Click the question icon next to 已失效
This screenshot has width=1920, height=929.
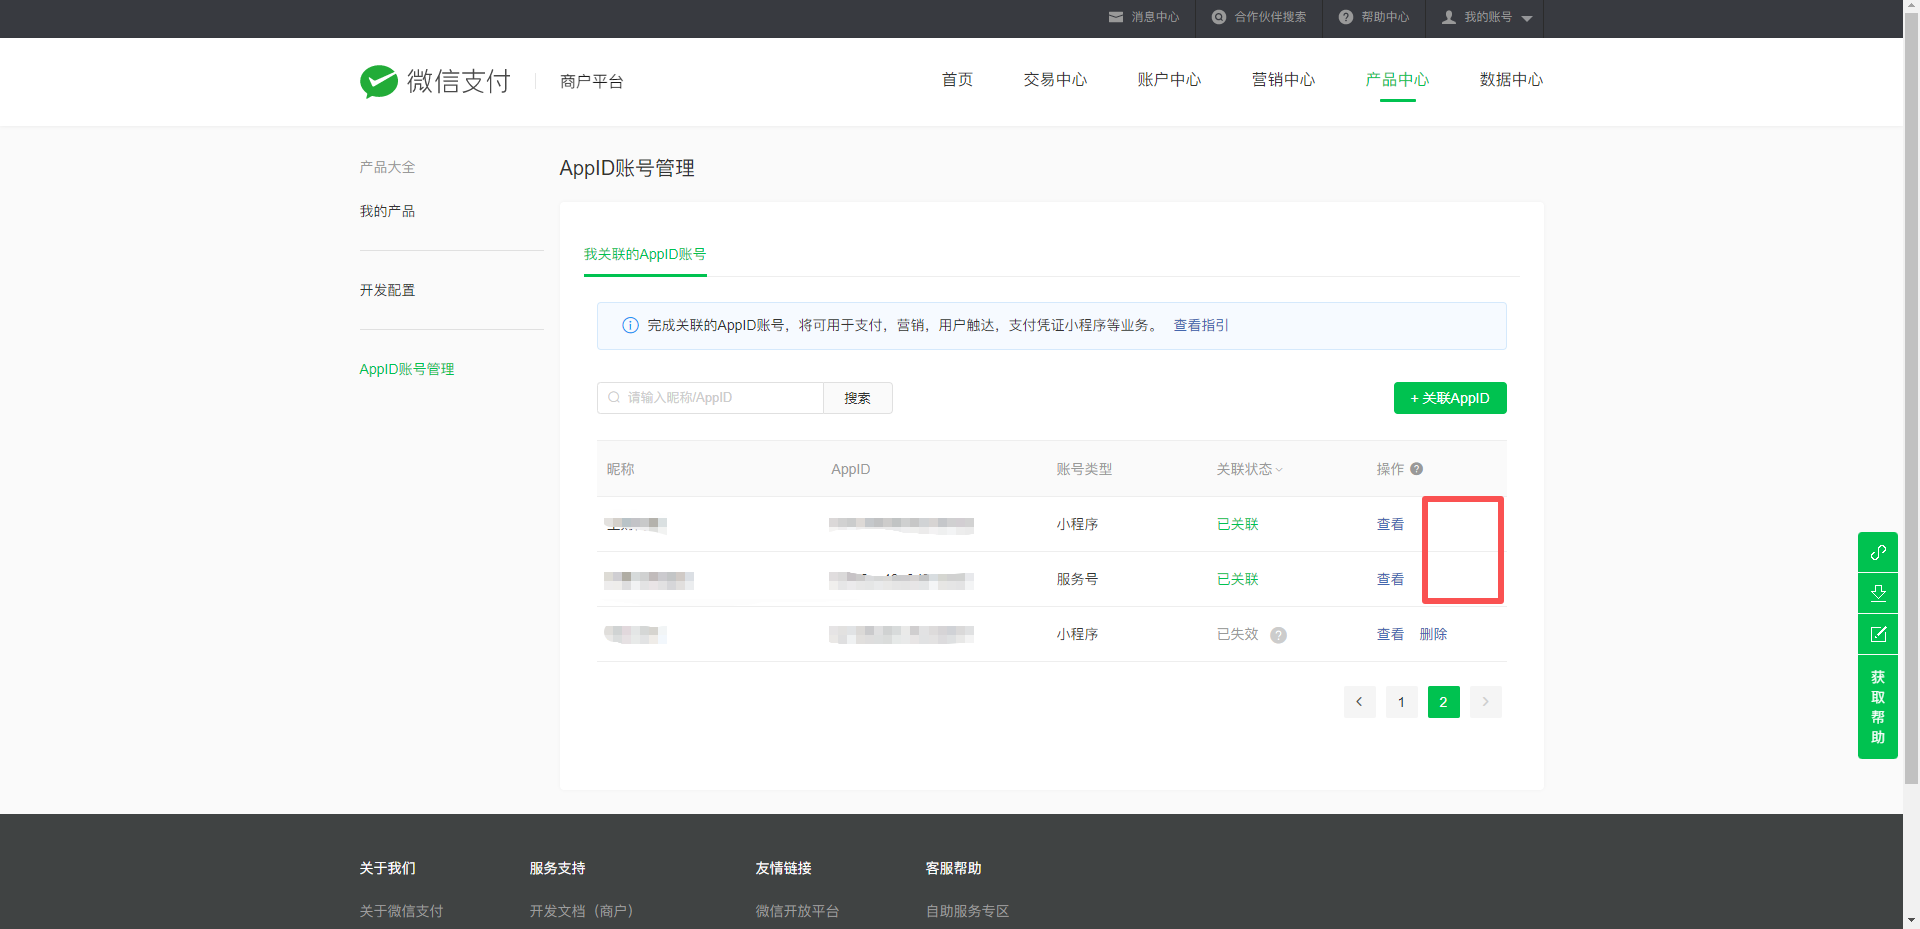[x=1278, y=635]
